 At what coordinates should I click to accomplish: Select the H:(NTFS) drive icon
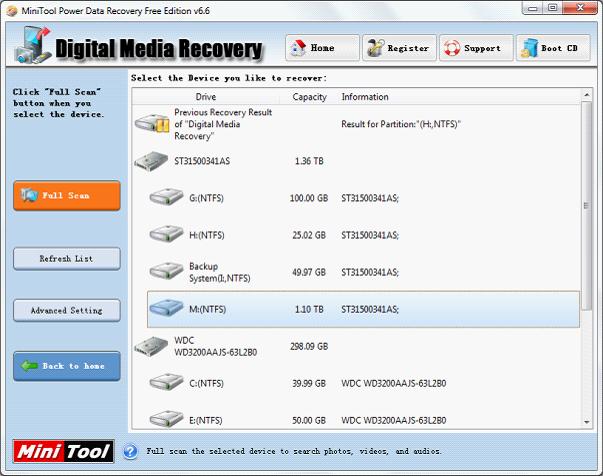(x=166, y=234)
